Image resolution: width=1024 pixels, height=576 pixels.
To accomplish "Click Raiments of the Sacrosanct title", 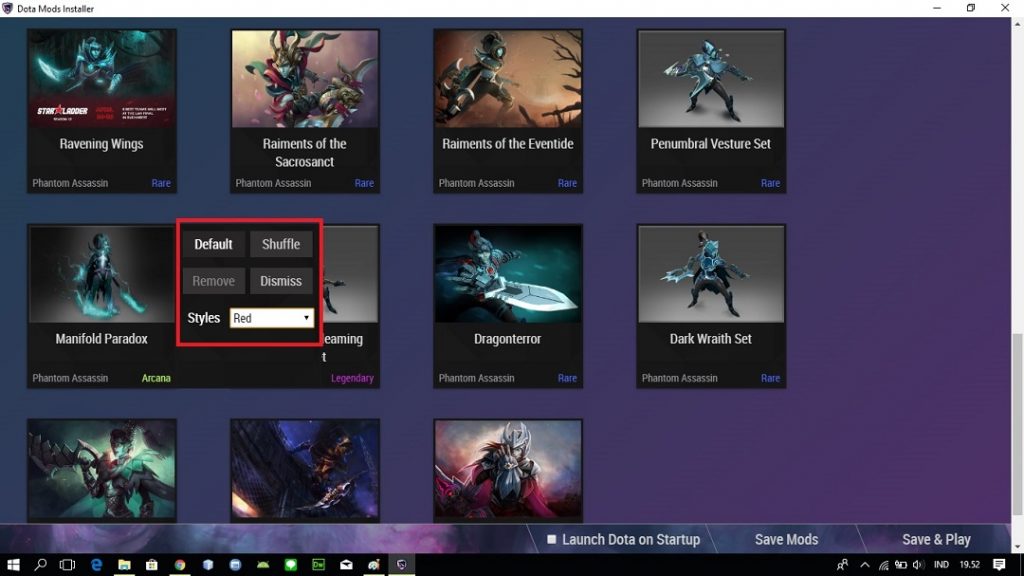I will point(304,153).
